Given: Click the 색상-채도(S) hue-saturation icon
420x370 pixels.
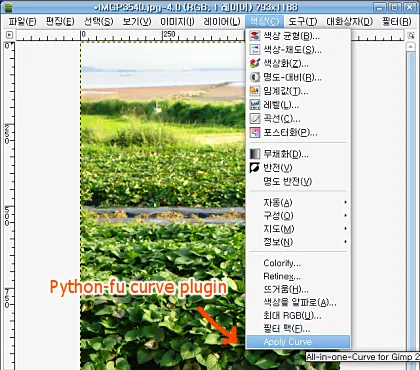Looking at the screenshot, I should tap(255, 50).
